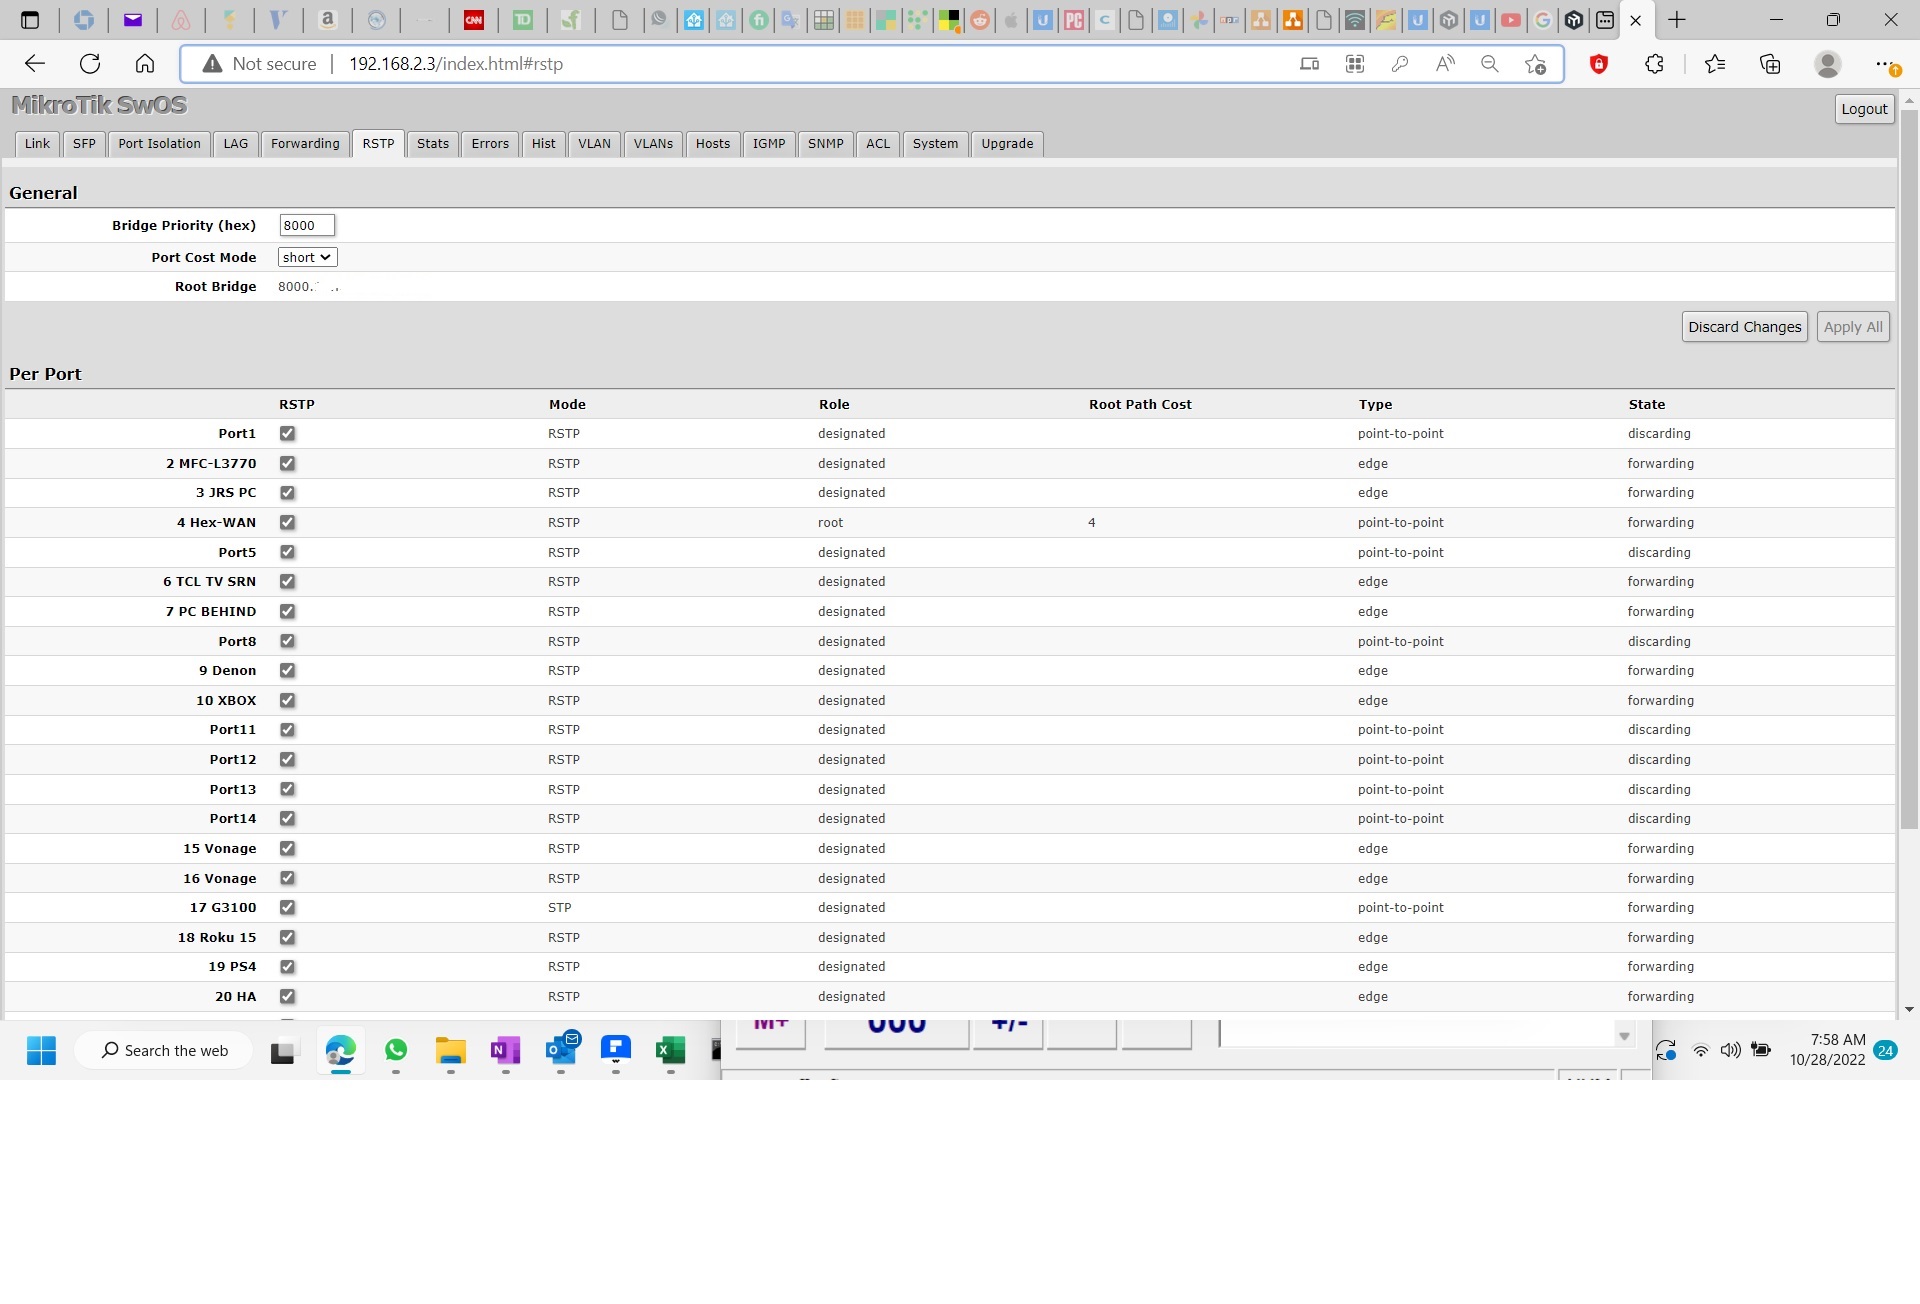This screenshot has width=1920, height=1304.
Task: Open the Google Photos bookmark
Action: (x=1199, y=20)
